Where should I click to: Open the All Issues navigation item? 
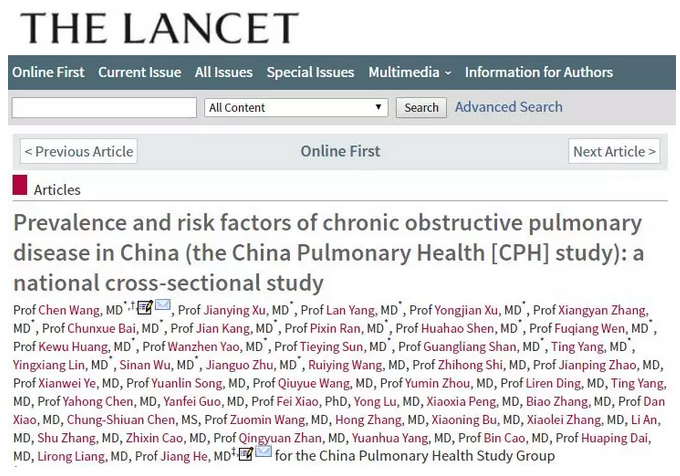point(224,72)
